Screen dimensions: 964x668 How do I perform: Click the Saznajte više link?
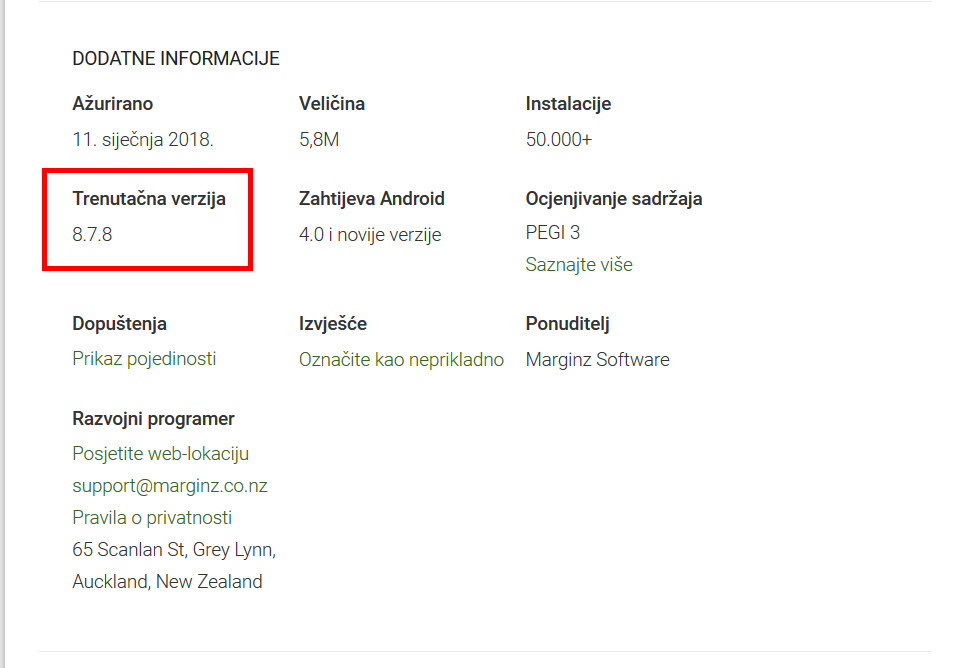click(579, 265)
